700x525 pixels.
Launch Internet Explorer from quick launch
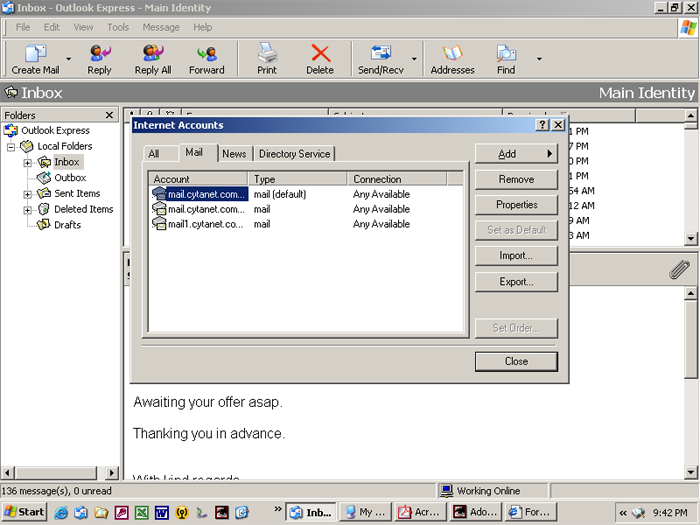[61, 512]
